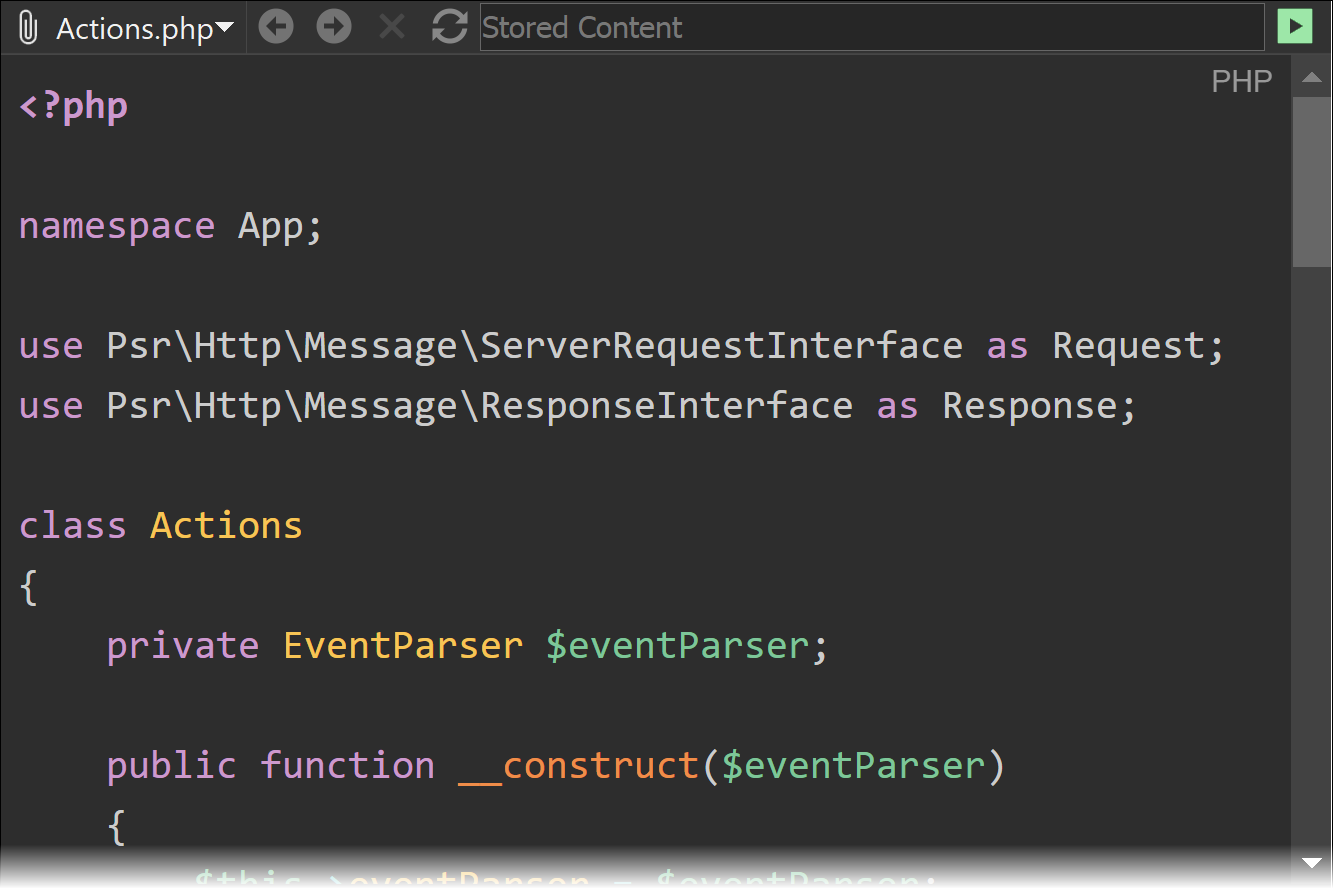This screenshot has width=1333, height=889.
Task: Click the $eventParser constructor parameter
Action: pyautogui.click(x=853, y=766)
